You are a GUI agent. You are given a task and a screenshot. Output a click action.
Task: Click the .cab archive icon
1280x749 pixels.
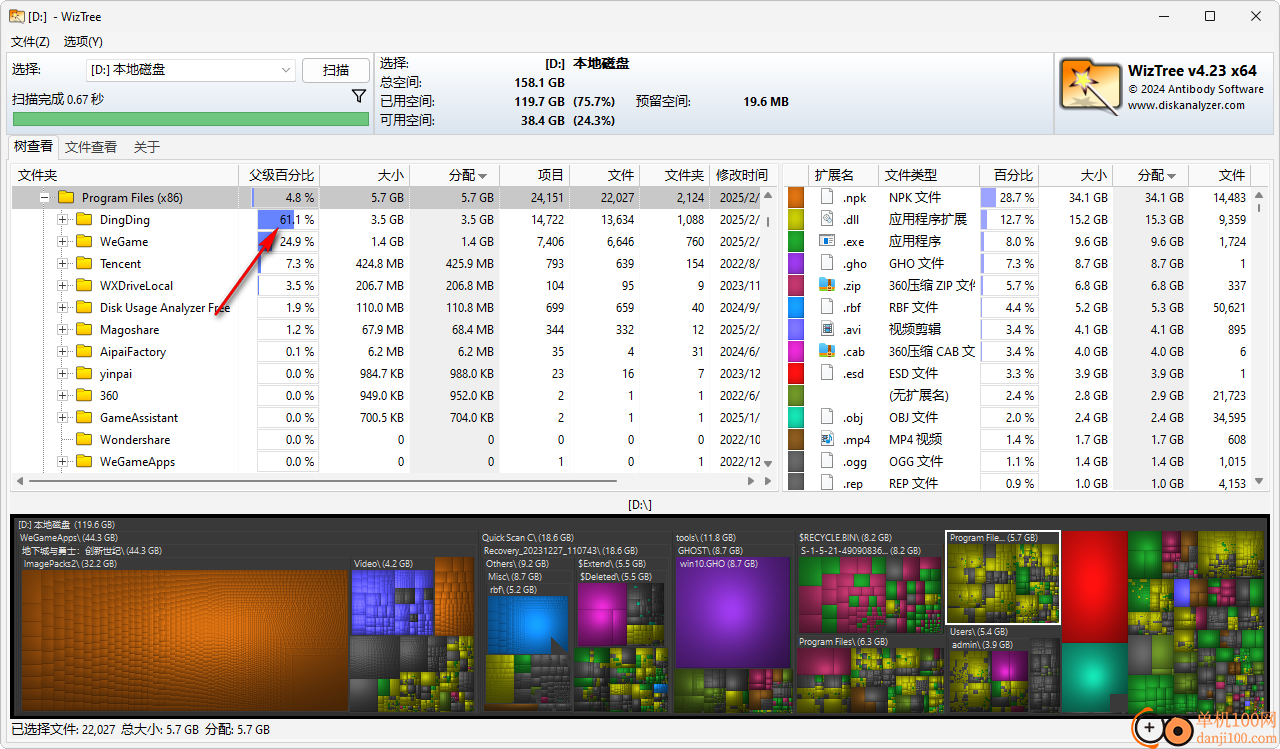(x=827, y=351)
